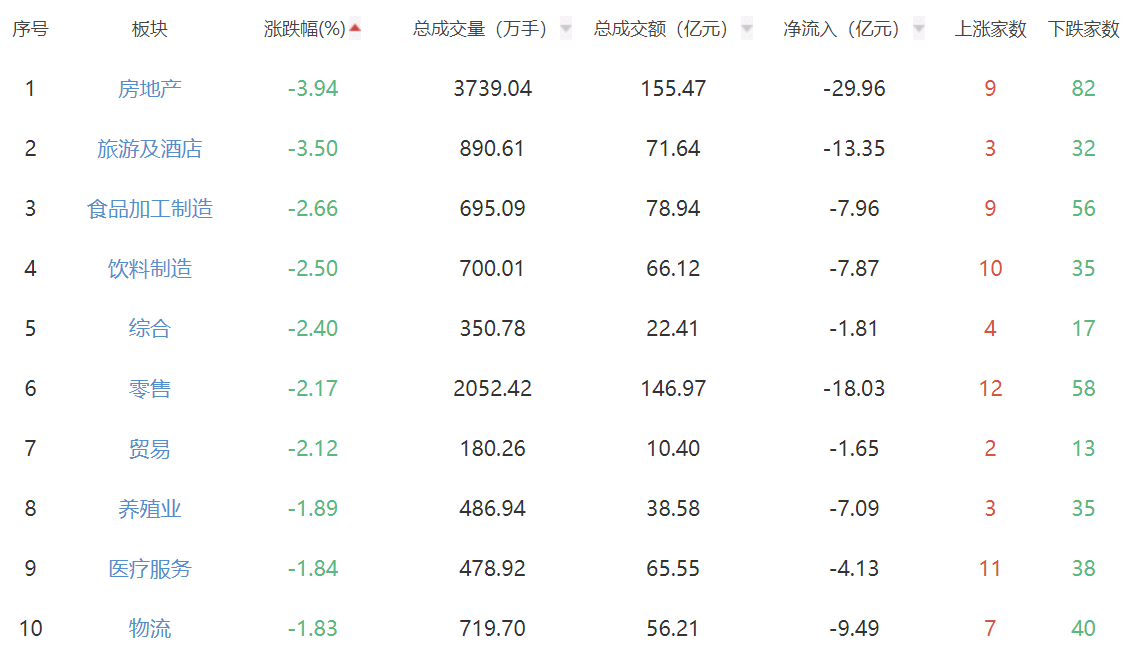
Task: Click the 下跌家数 column header
Action: click(x=1083, y=29)
